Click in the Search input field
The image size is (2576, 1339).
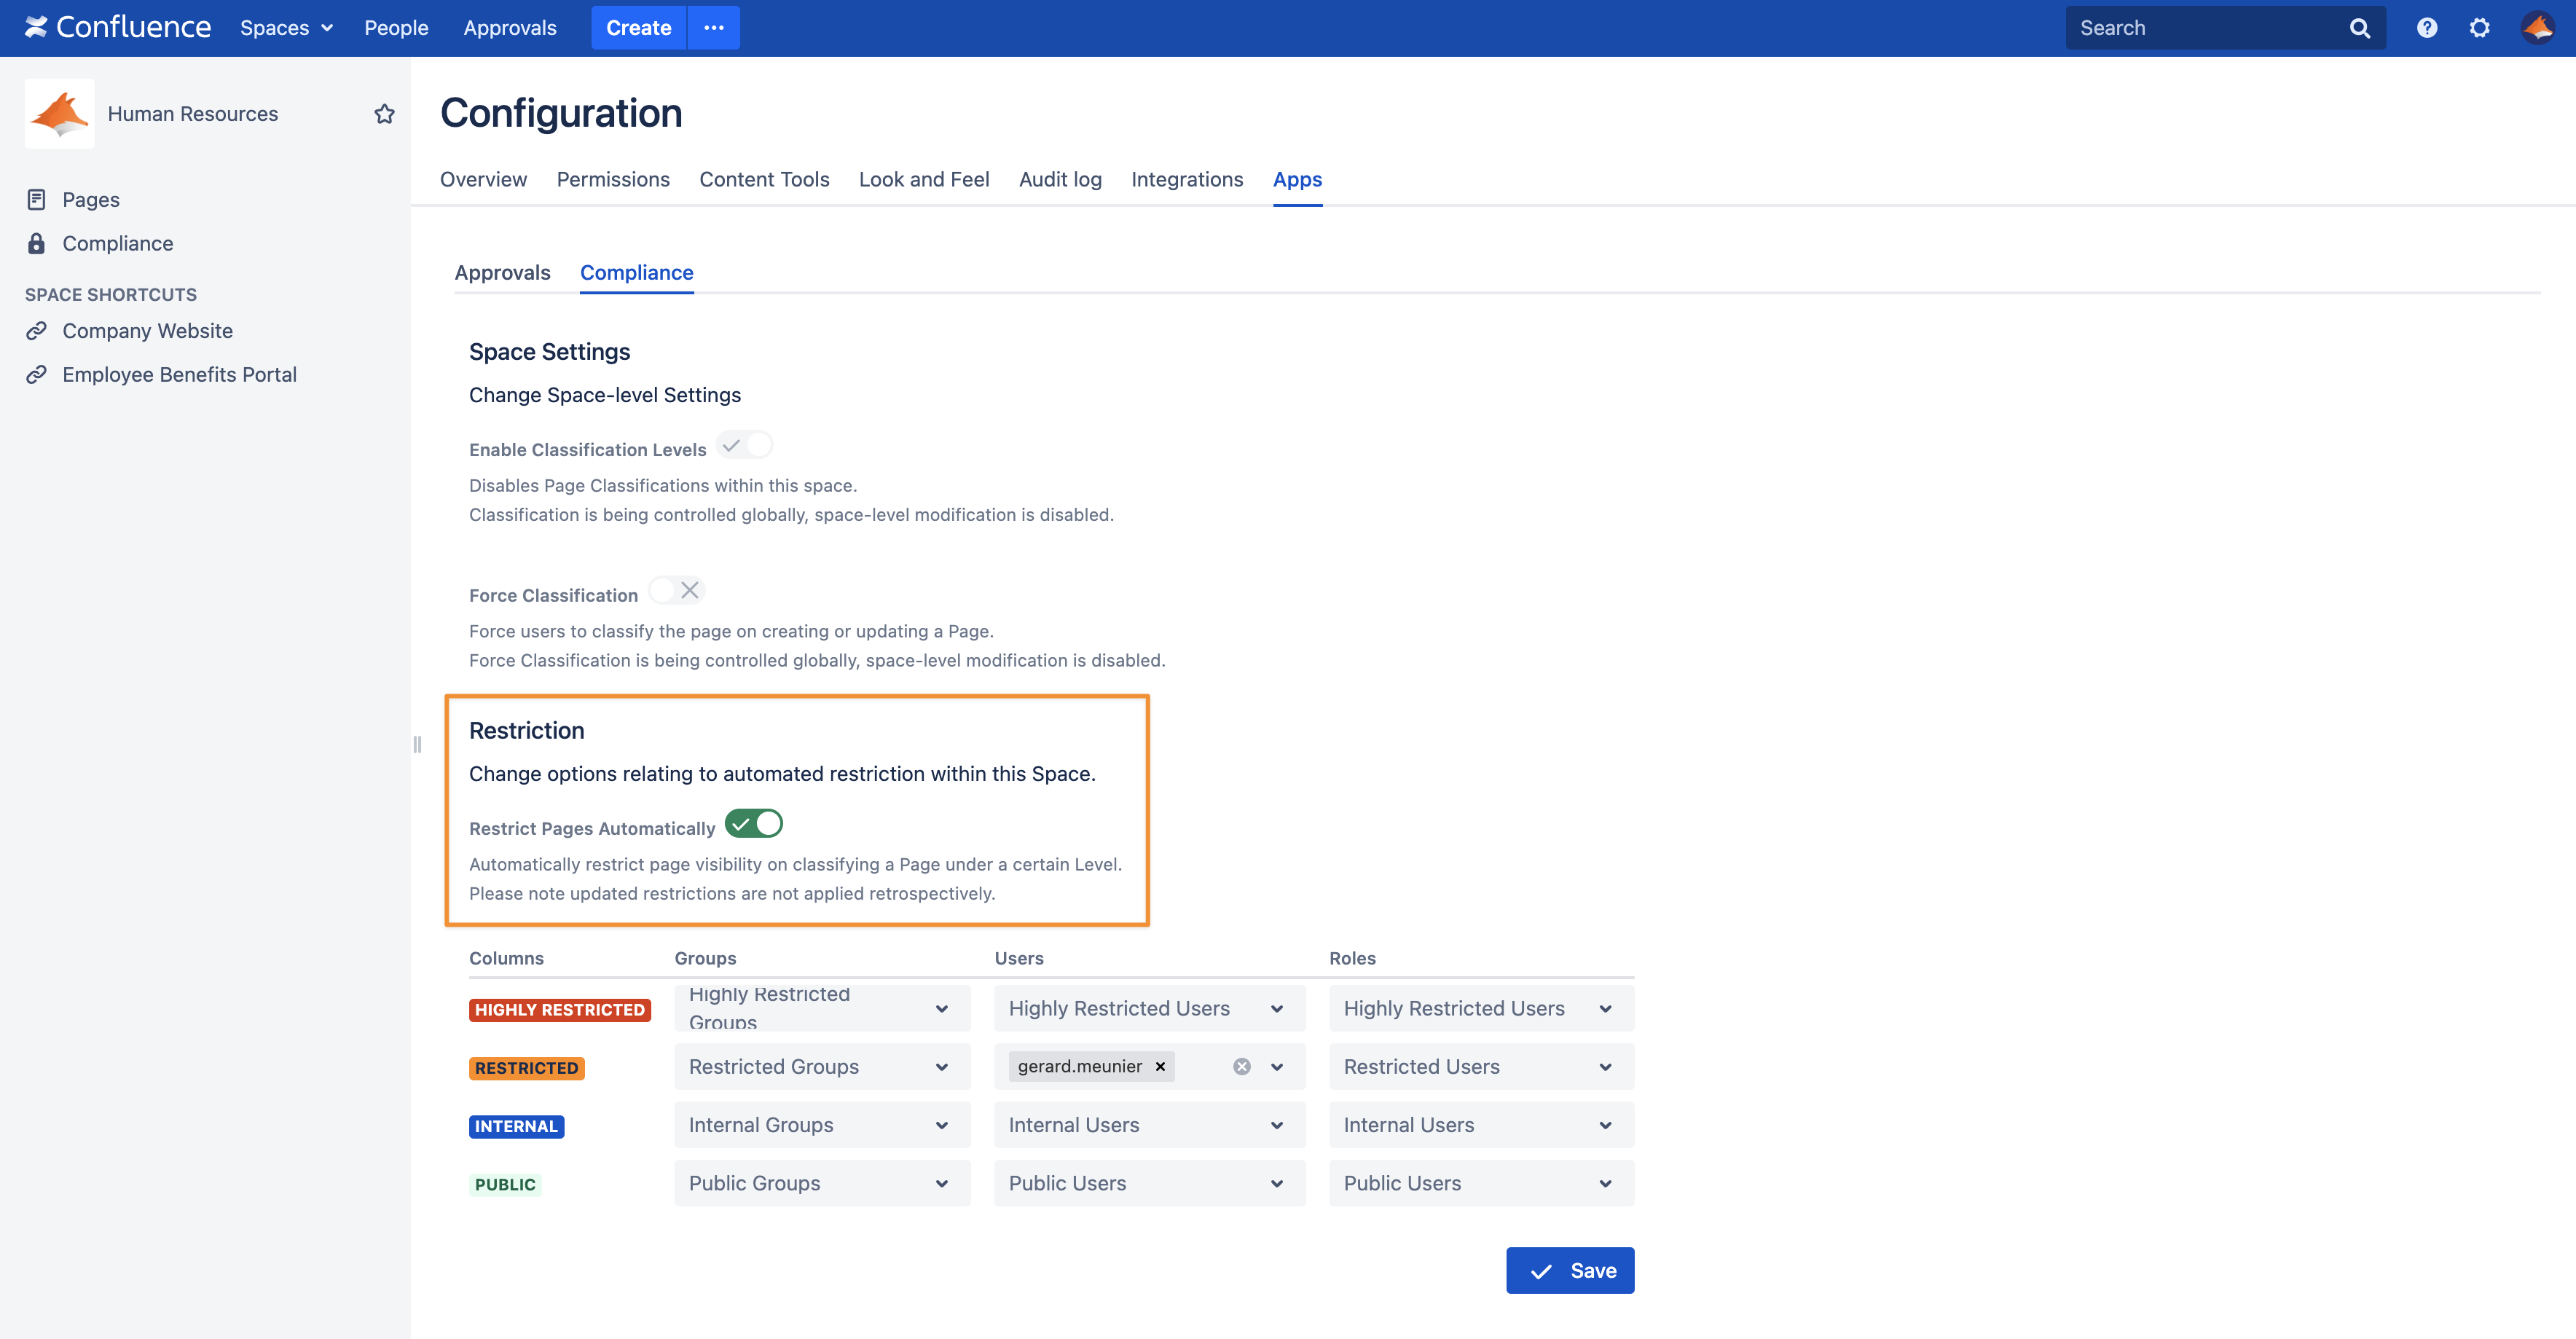pyautogui.click(x=2200, y=28)
